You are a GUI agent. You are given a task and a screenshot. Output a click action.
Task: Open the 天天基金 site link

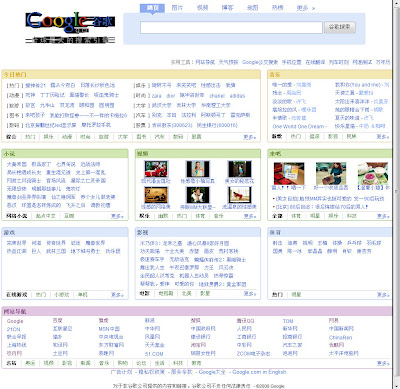(x=154, y=345)
